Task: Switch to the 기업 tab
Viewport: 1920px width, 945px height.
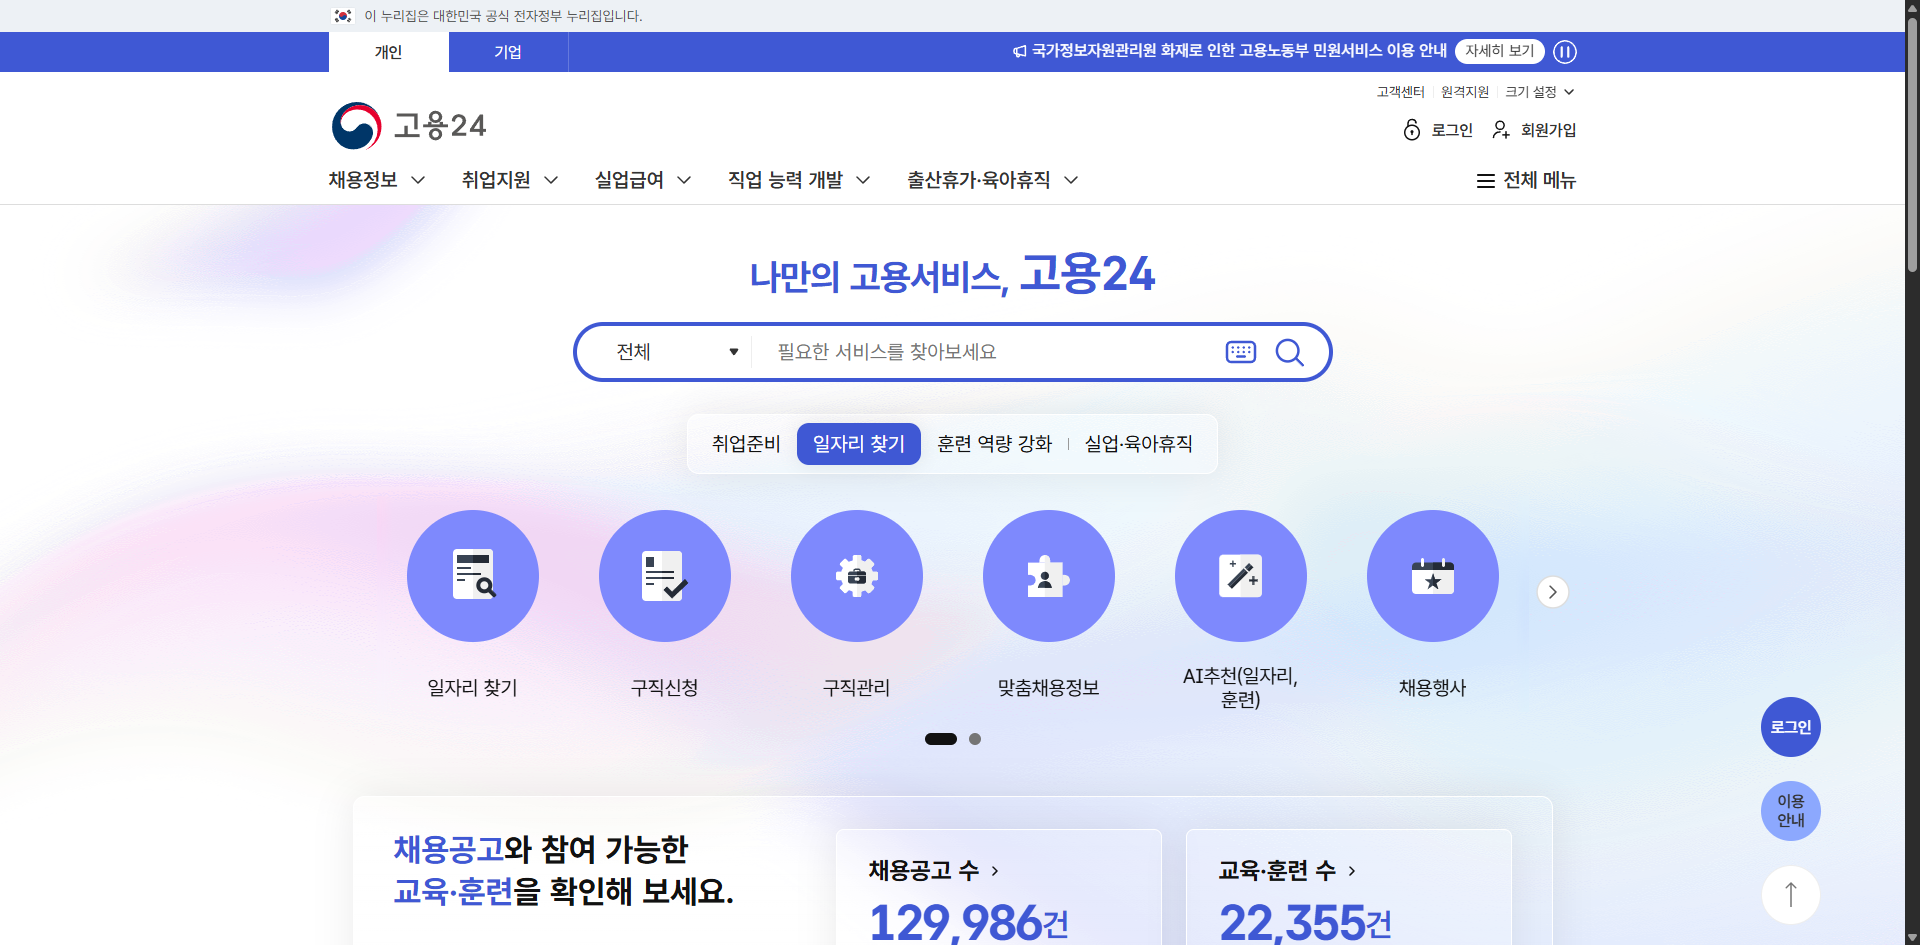Action: coord(508,52)
